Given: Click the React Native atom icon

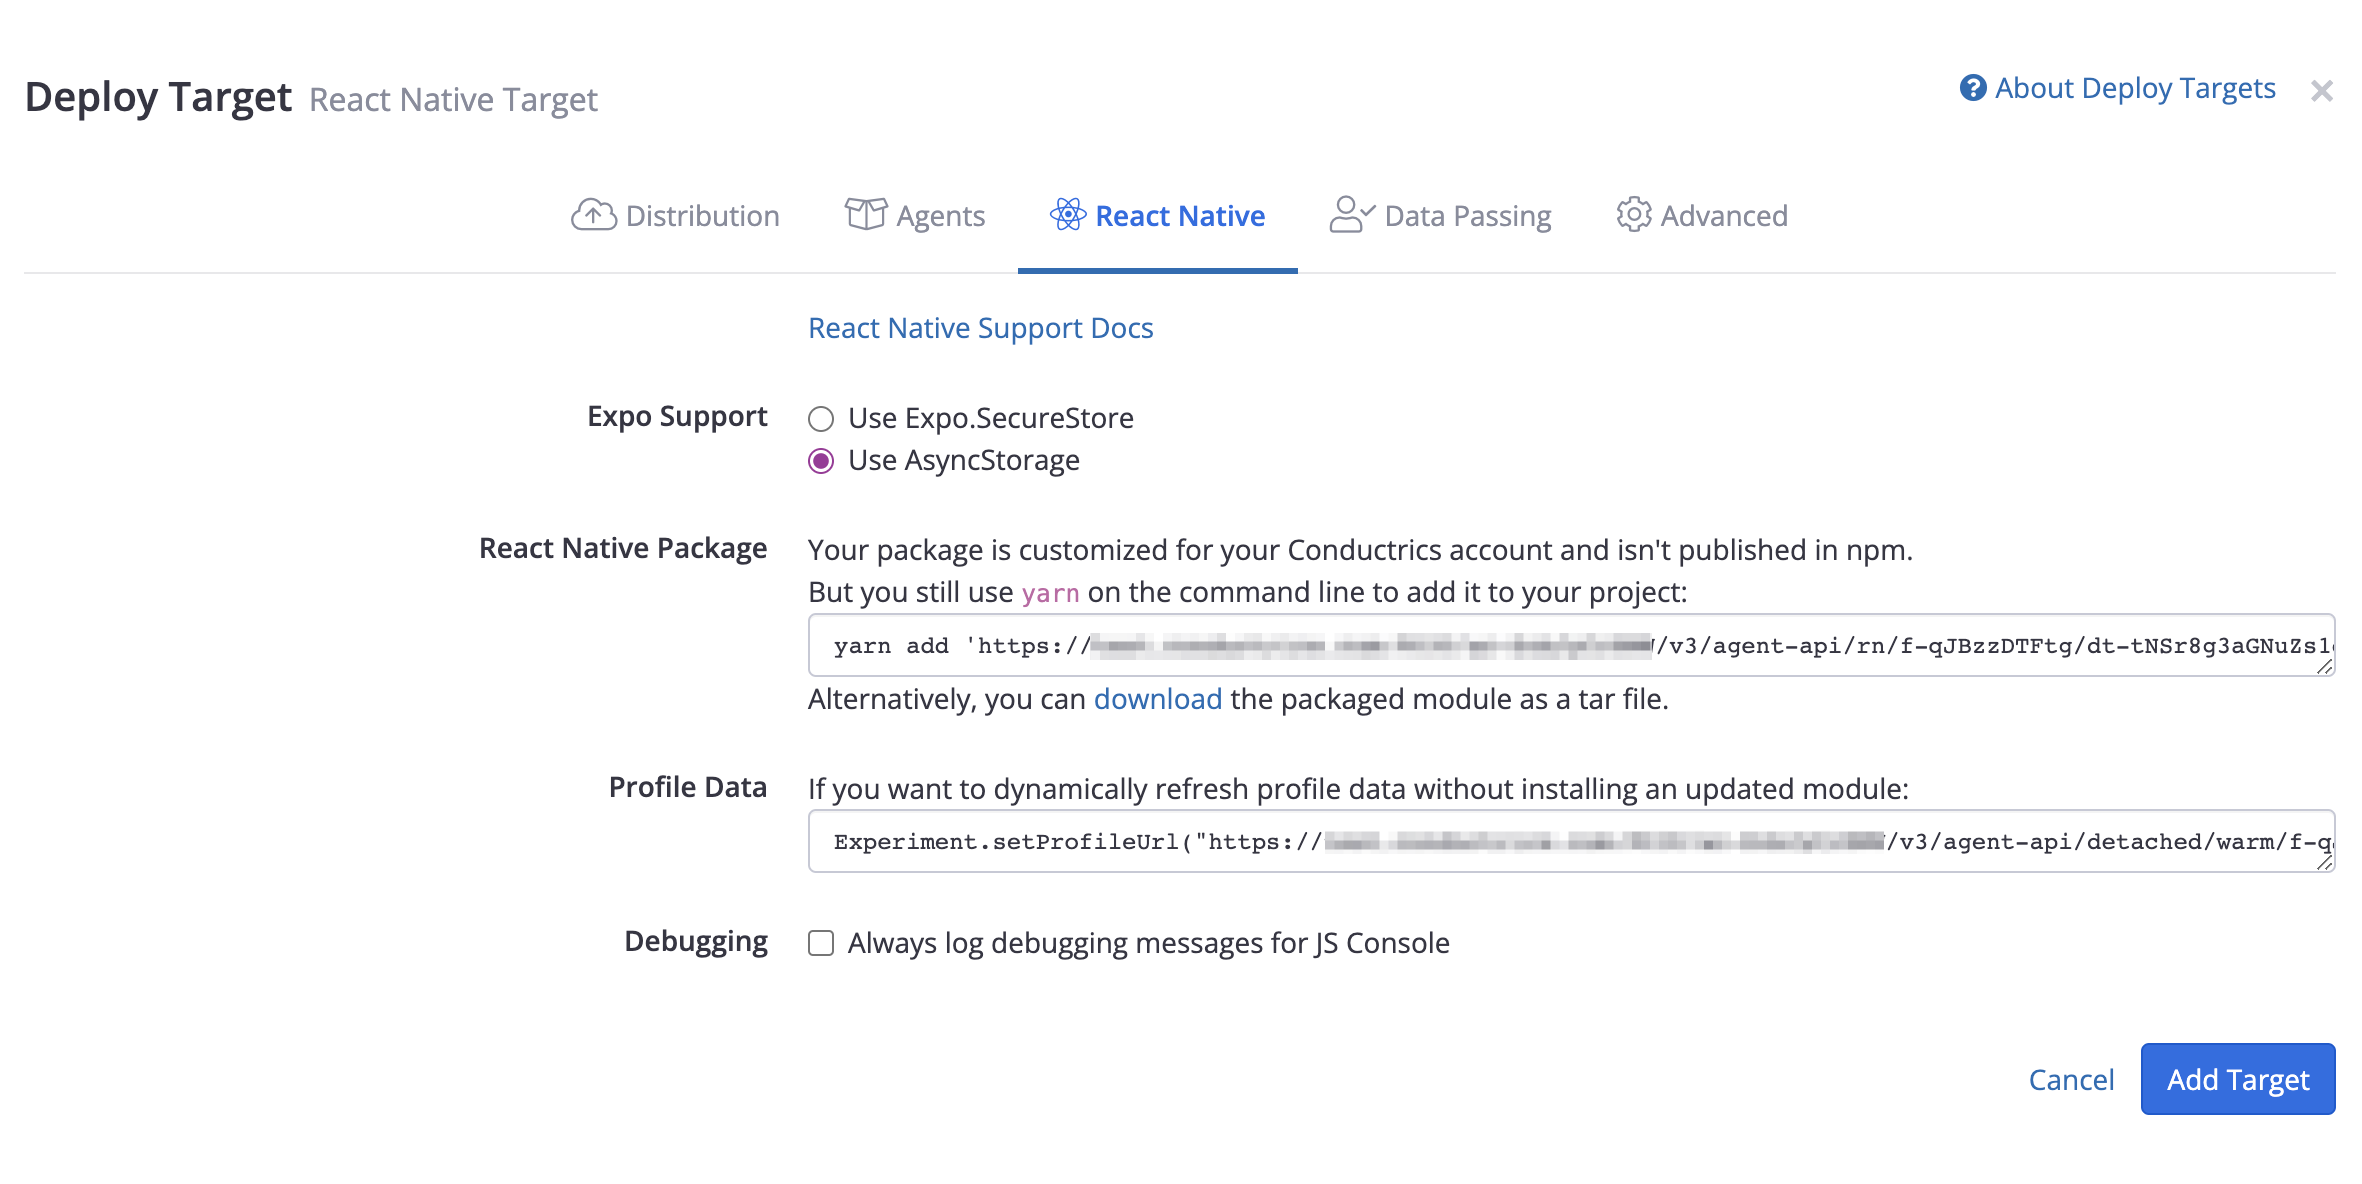Looking at the screenshot, I should (x=1067, y=215).
